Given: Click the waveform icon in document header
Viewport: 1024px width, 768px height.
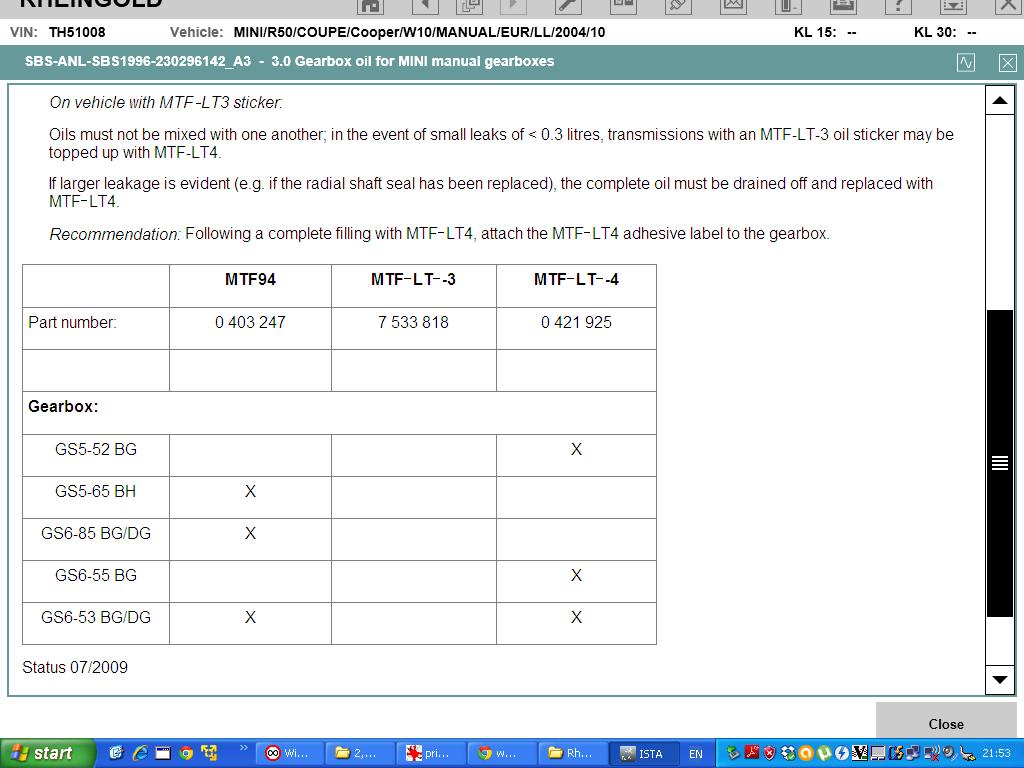Looking at the screenshot, I should tap(966, 62).
